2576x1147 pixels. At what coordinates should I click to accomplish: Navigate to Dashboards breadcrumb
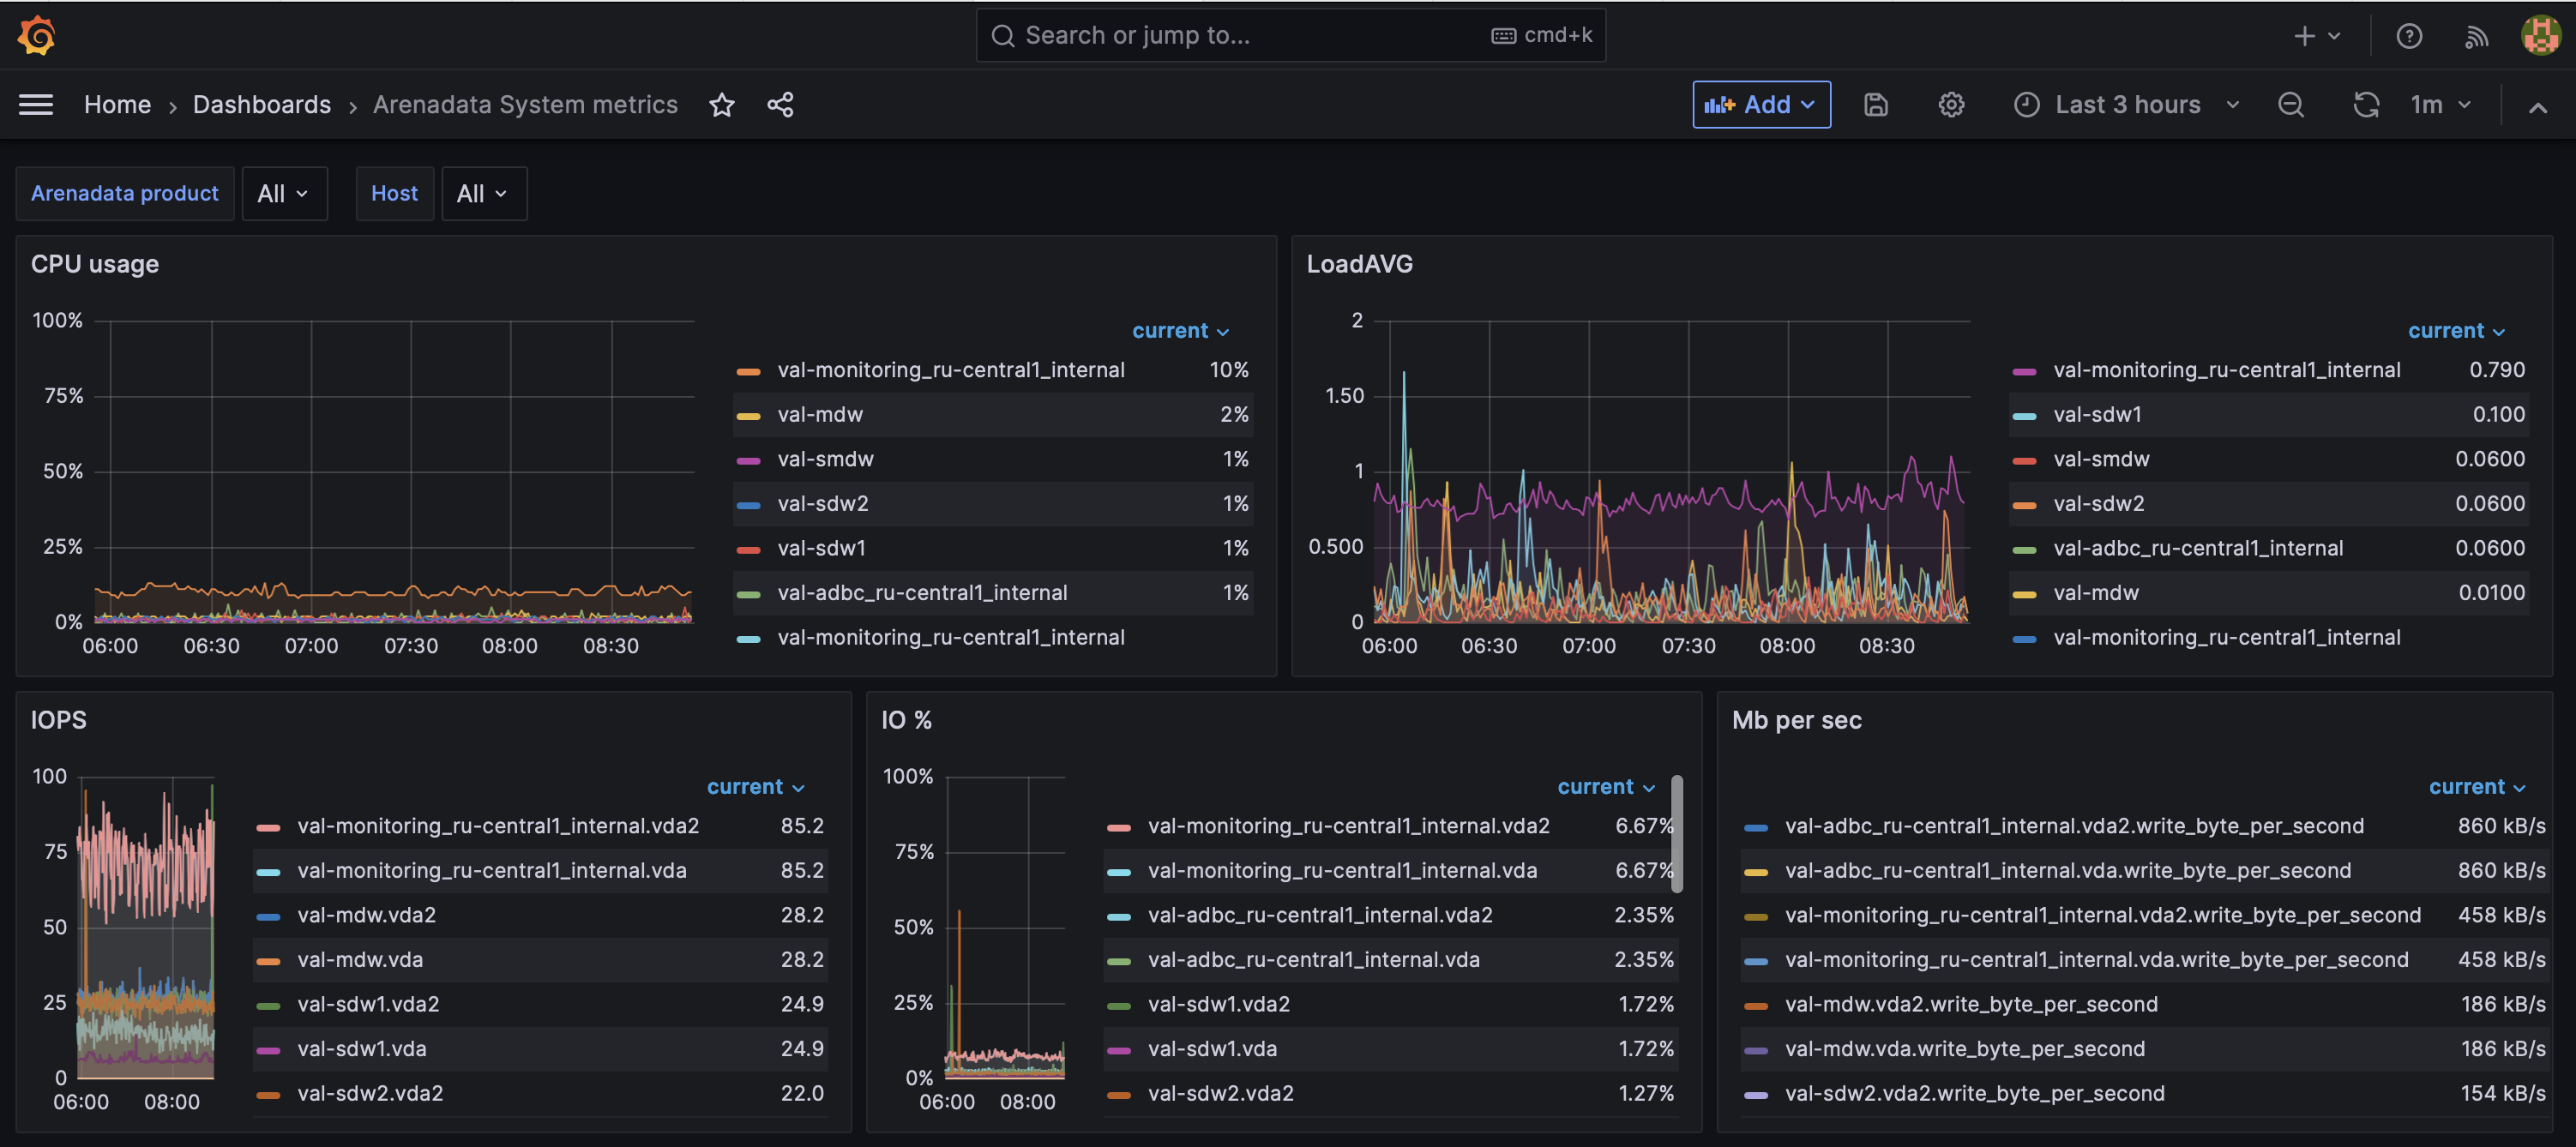click(261, 105)
